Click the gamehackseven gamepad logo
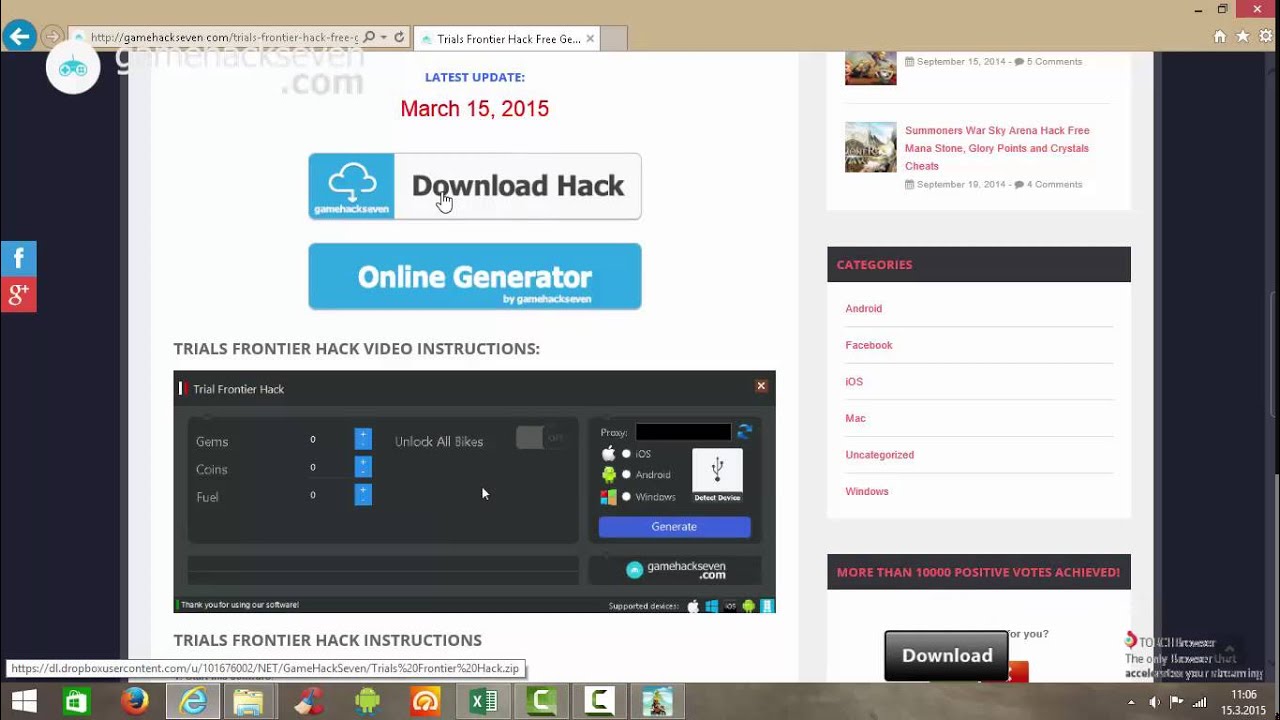Viewport: 1280px width, 720px height. [x=73, y=68]
